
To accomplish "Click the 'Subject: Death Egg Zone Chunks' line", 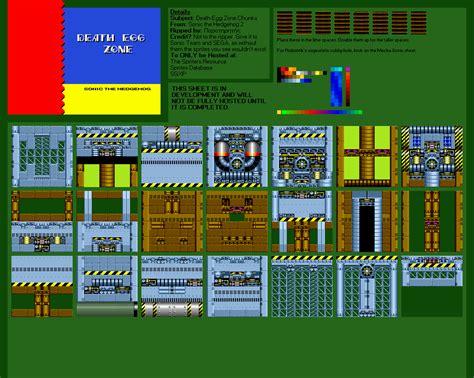I will click(214, 18).
